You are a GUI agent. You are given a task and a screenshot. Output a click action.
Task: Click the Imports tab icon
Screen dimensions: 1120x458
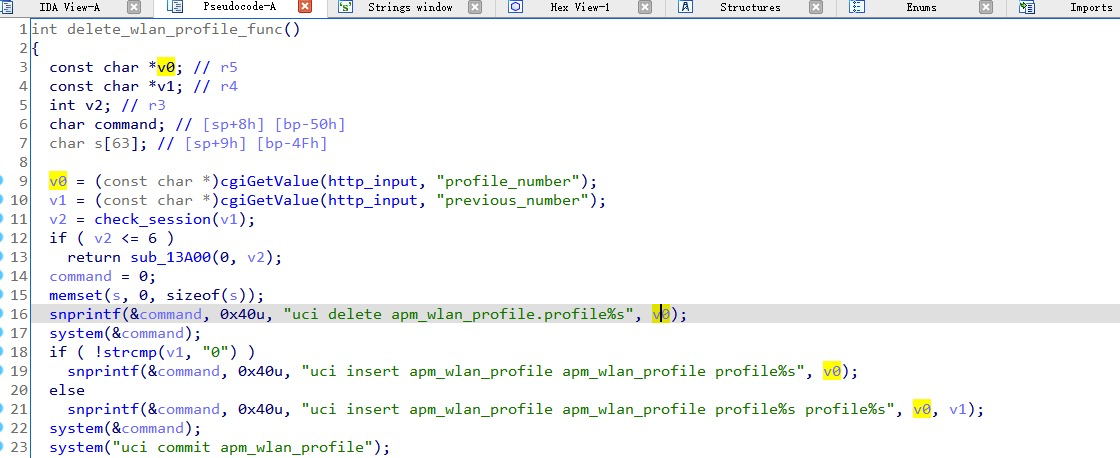coord(1027,7)
